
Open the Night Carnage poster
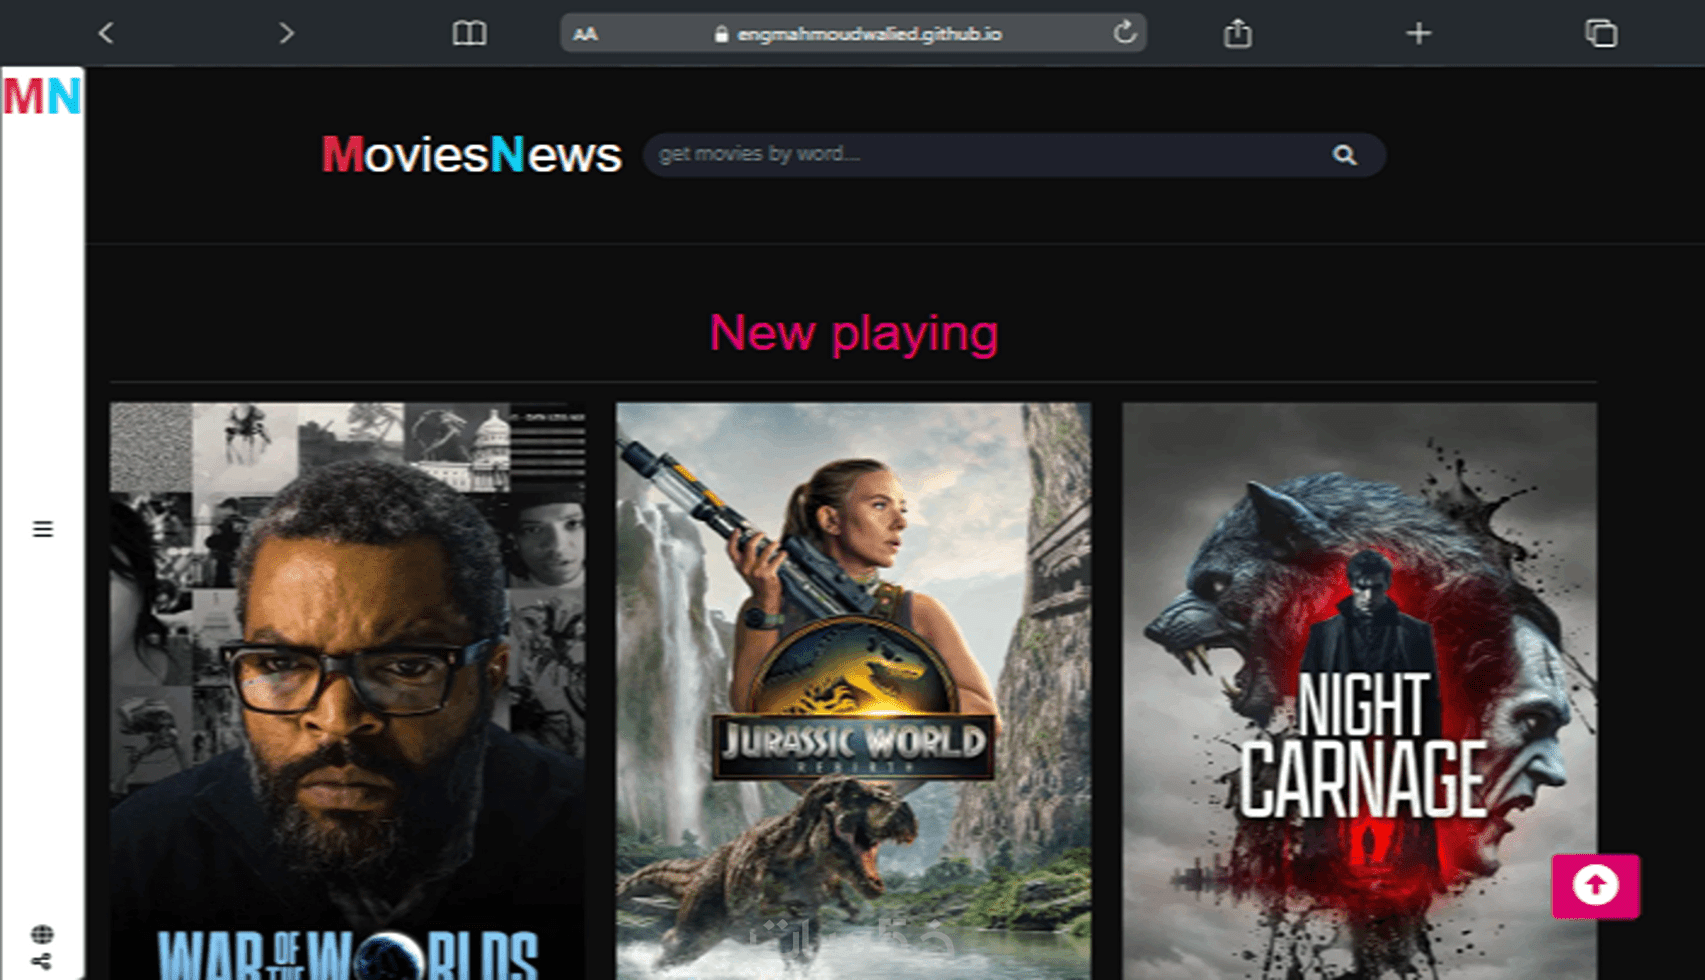pos(1359,691)
